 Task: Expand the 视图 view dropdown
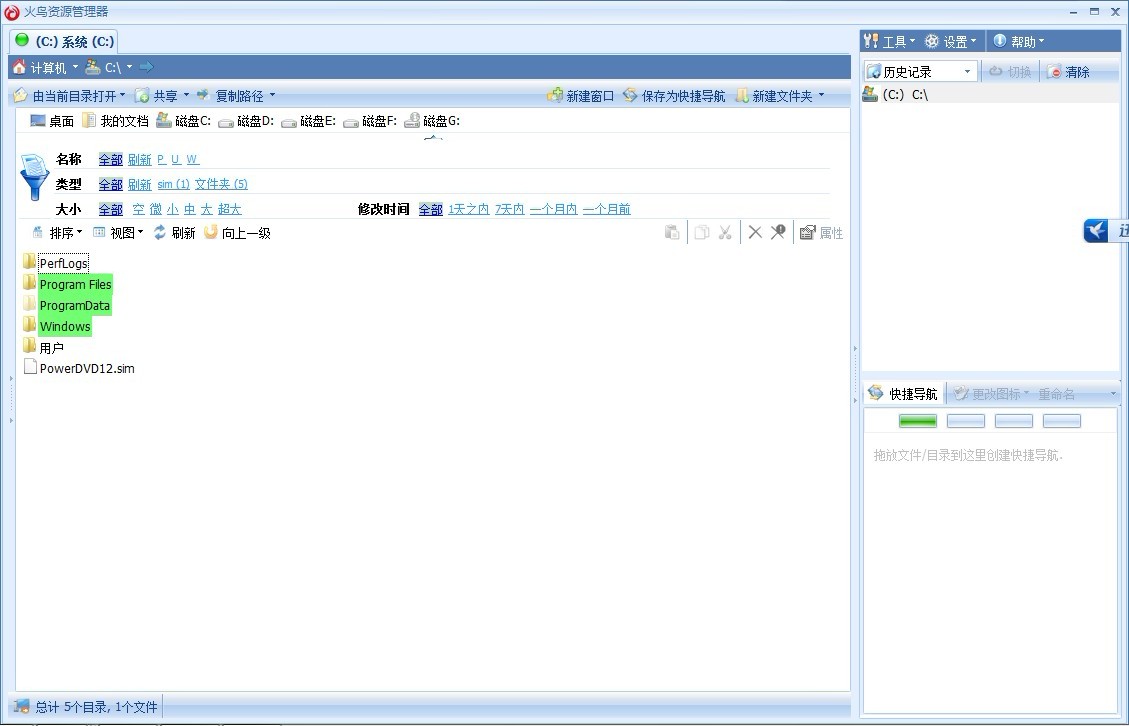118,233
